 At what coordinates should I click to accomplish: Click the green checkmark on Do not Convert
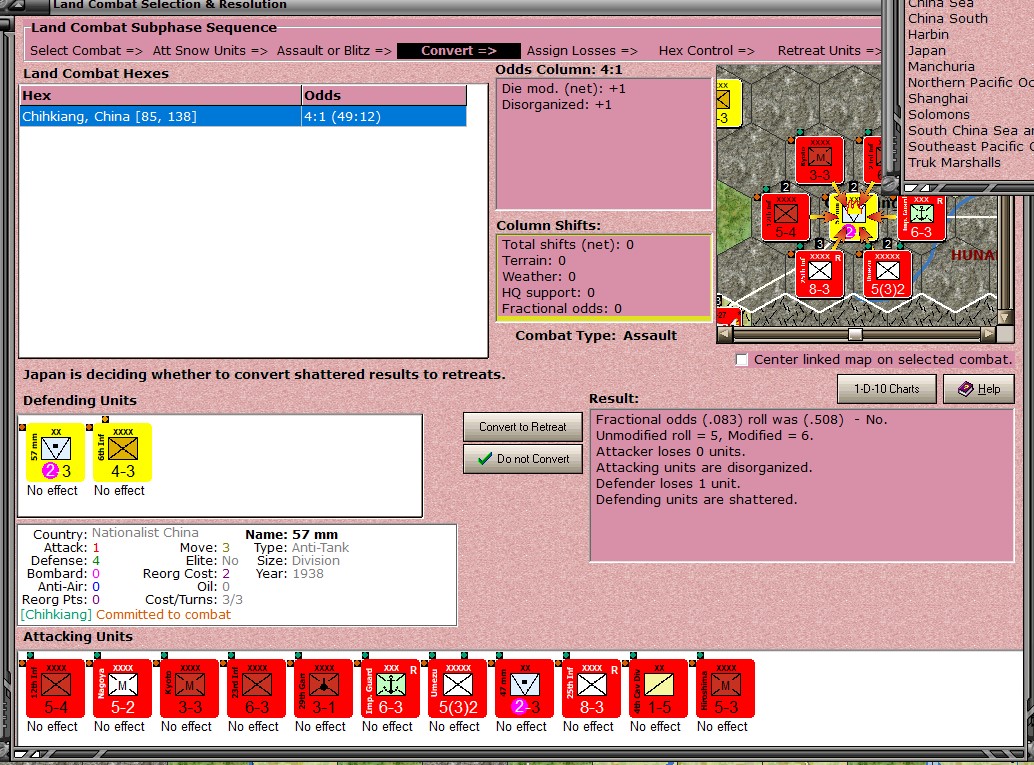tap(485, 458)
